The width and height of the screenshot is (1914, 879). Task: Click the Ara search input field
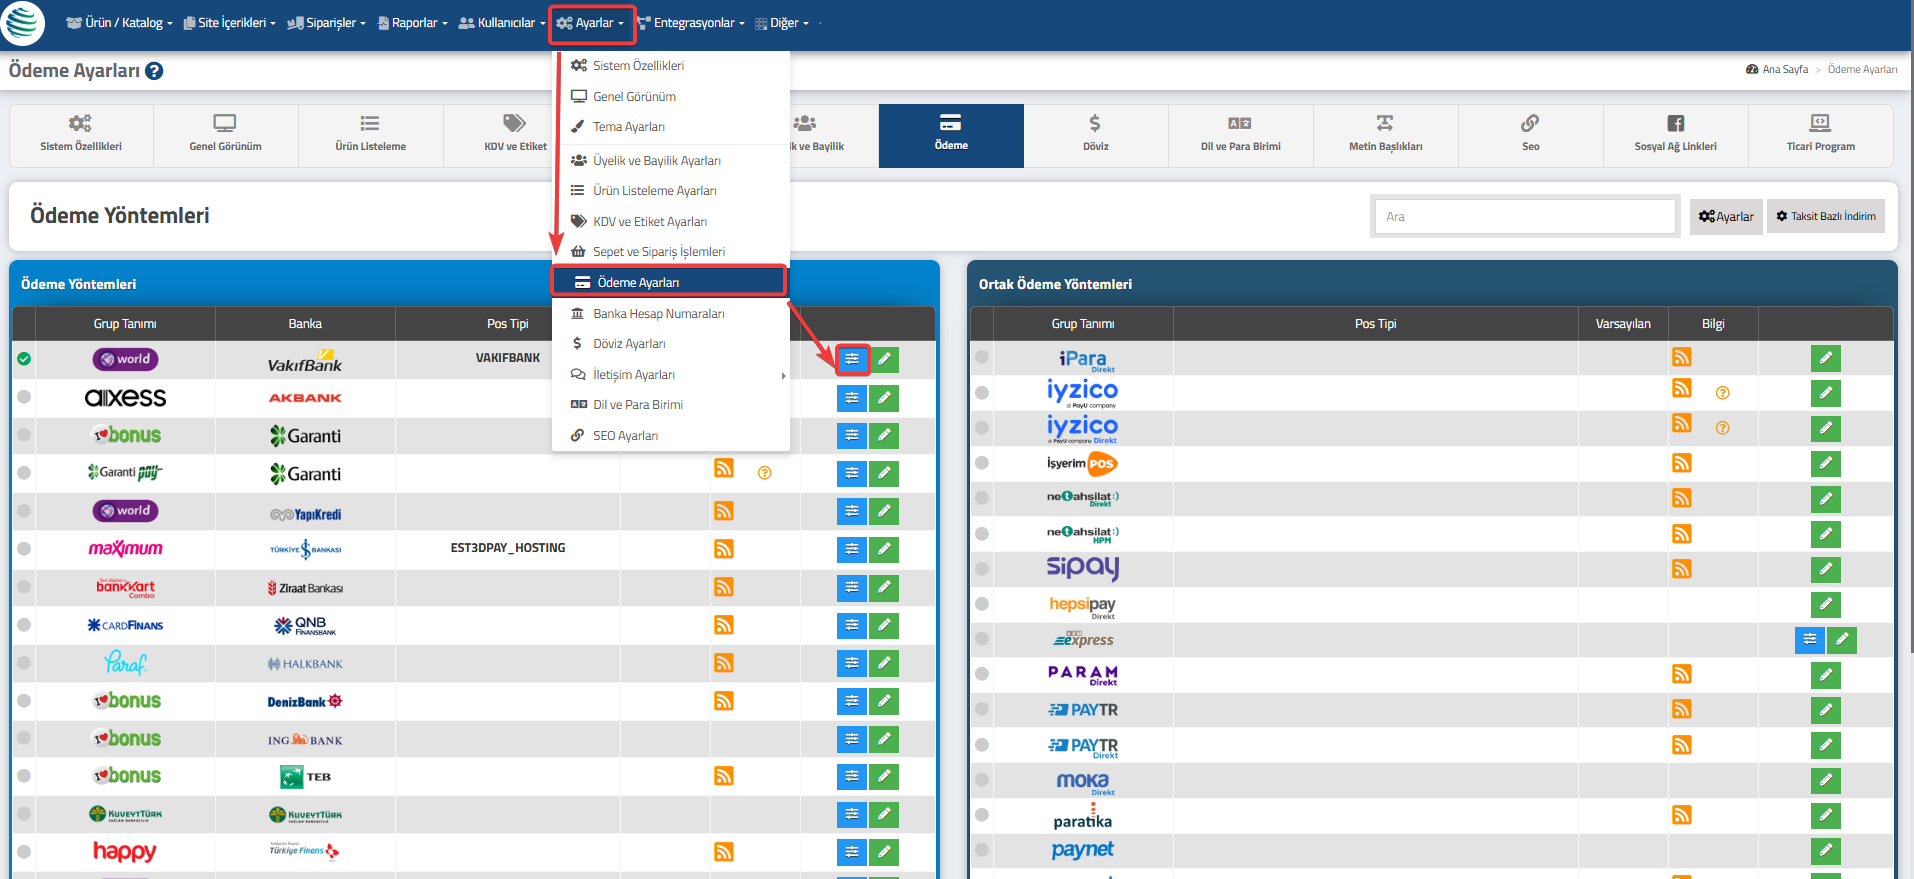[x=1526, y=217]
